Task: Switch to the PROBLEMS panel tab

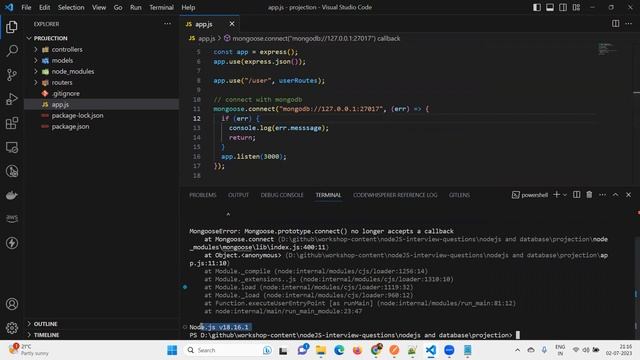Action: click(x=202, y=195)
